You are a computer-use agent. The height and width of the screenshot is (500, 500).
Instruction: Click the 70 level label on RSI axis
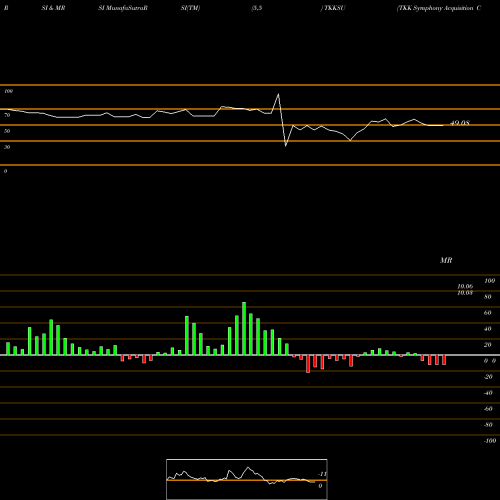7,115
